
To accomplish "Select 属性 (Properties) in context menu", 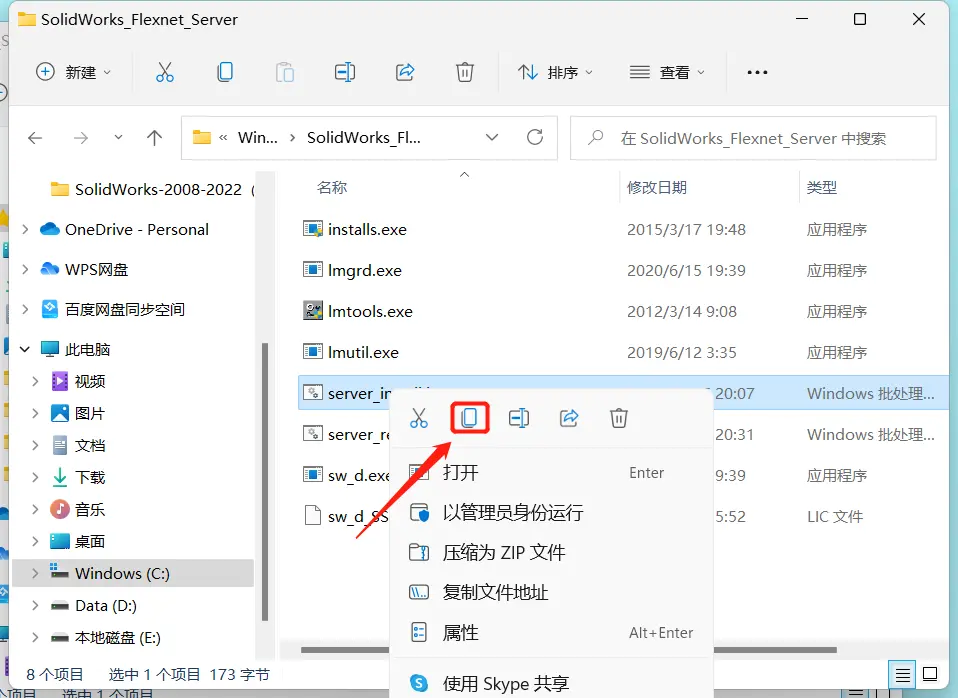I will click(x=551, y=633).
